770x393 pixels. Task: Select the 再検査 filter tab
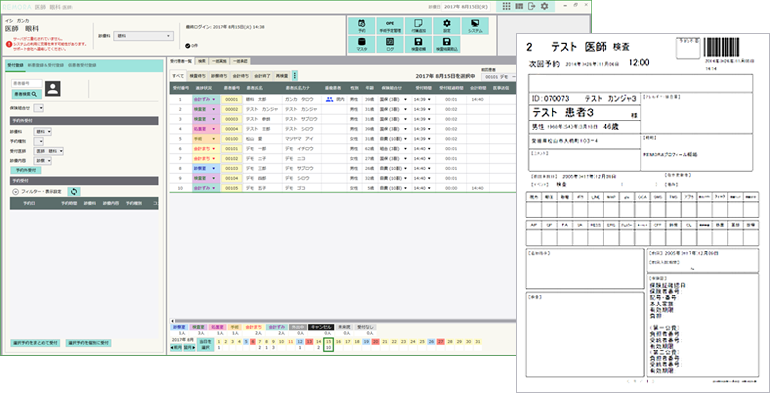pyautogui.click(x=282, y=76)
